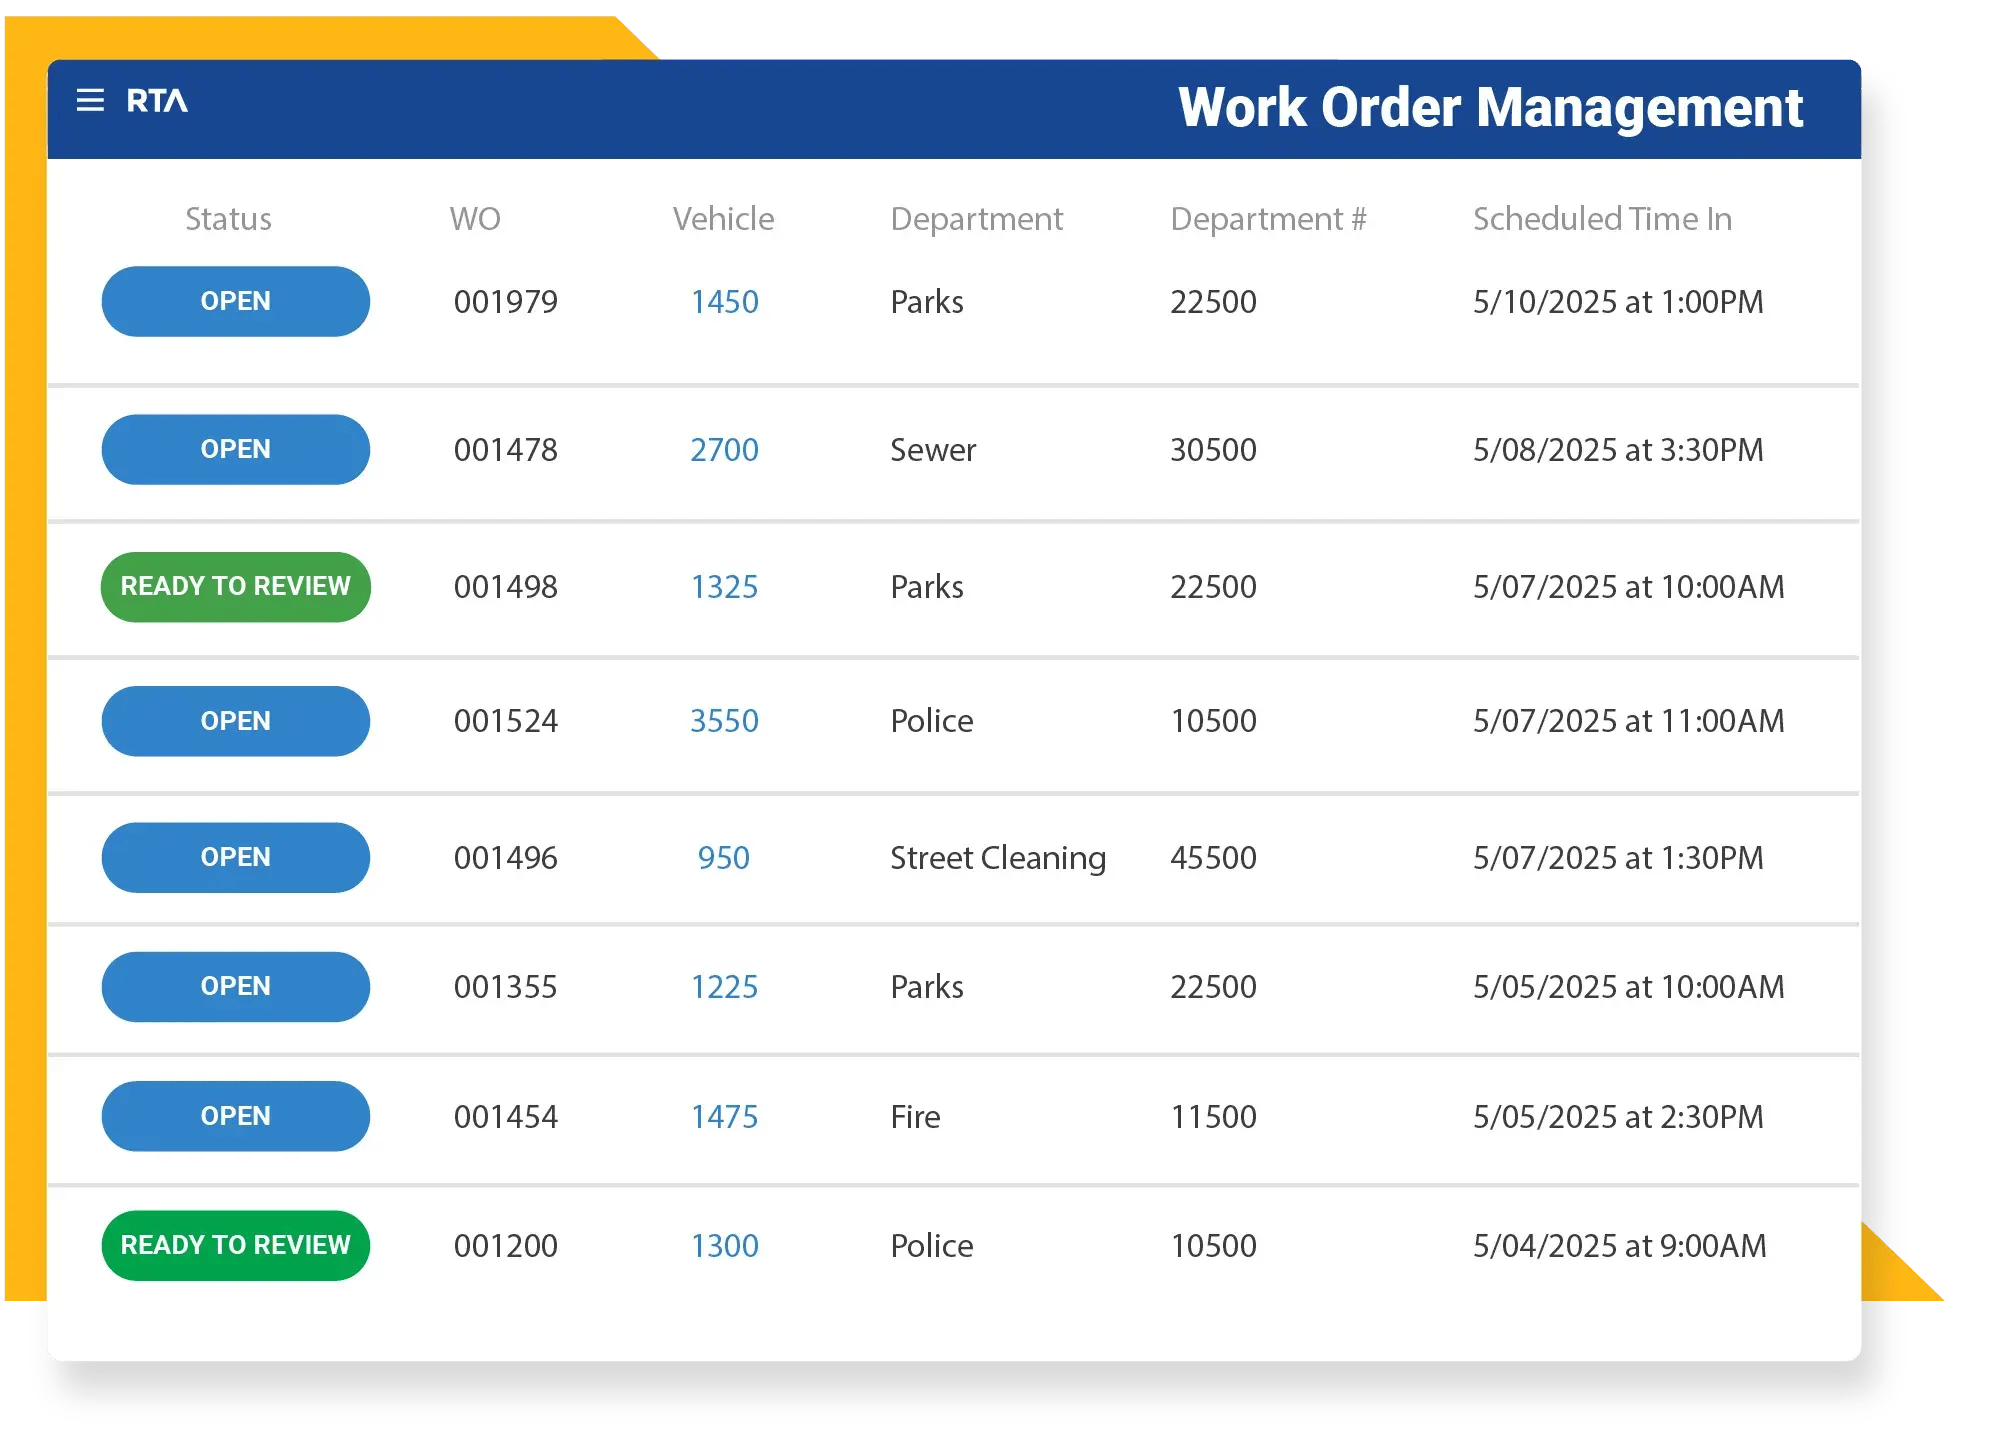Screen dimensions: 2000x1453
Task: Click OPEN status for work order 001524
Action: tap(236, 721)
